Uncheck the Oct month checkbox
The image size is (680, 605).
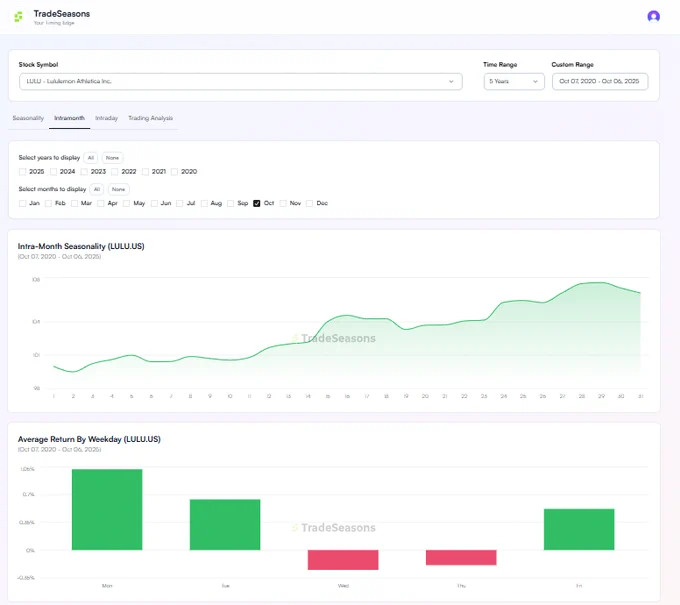pos(257,203)
